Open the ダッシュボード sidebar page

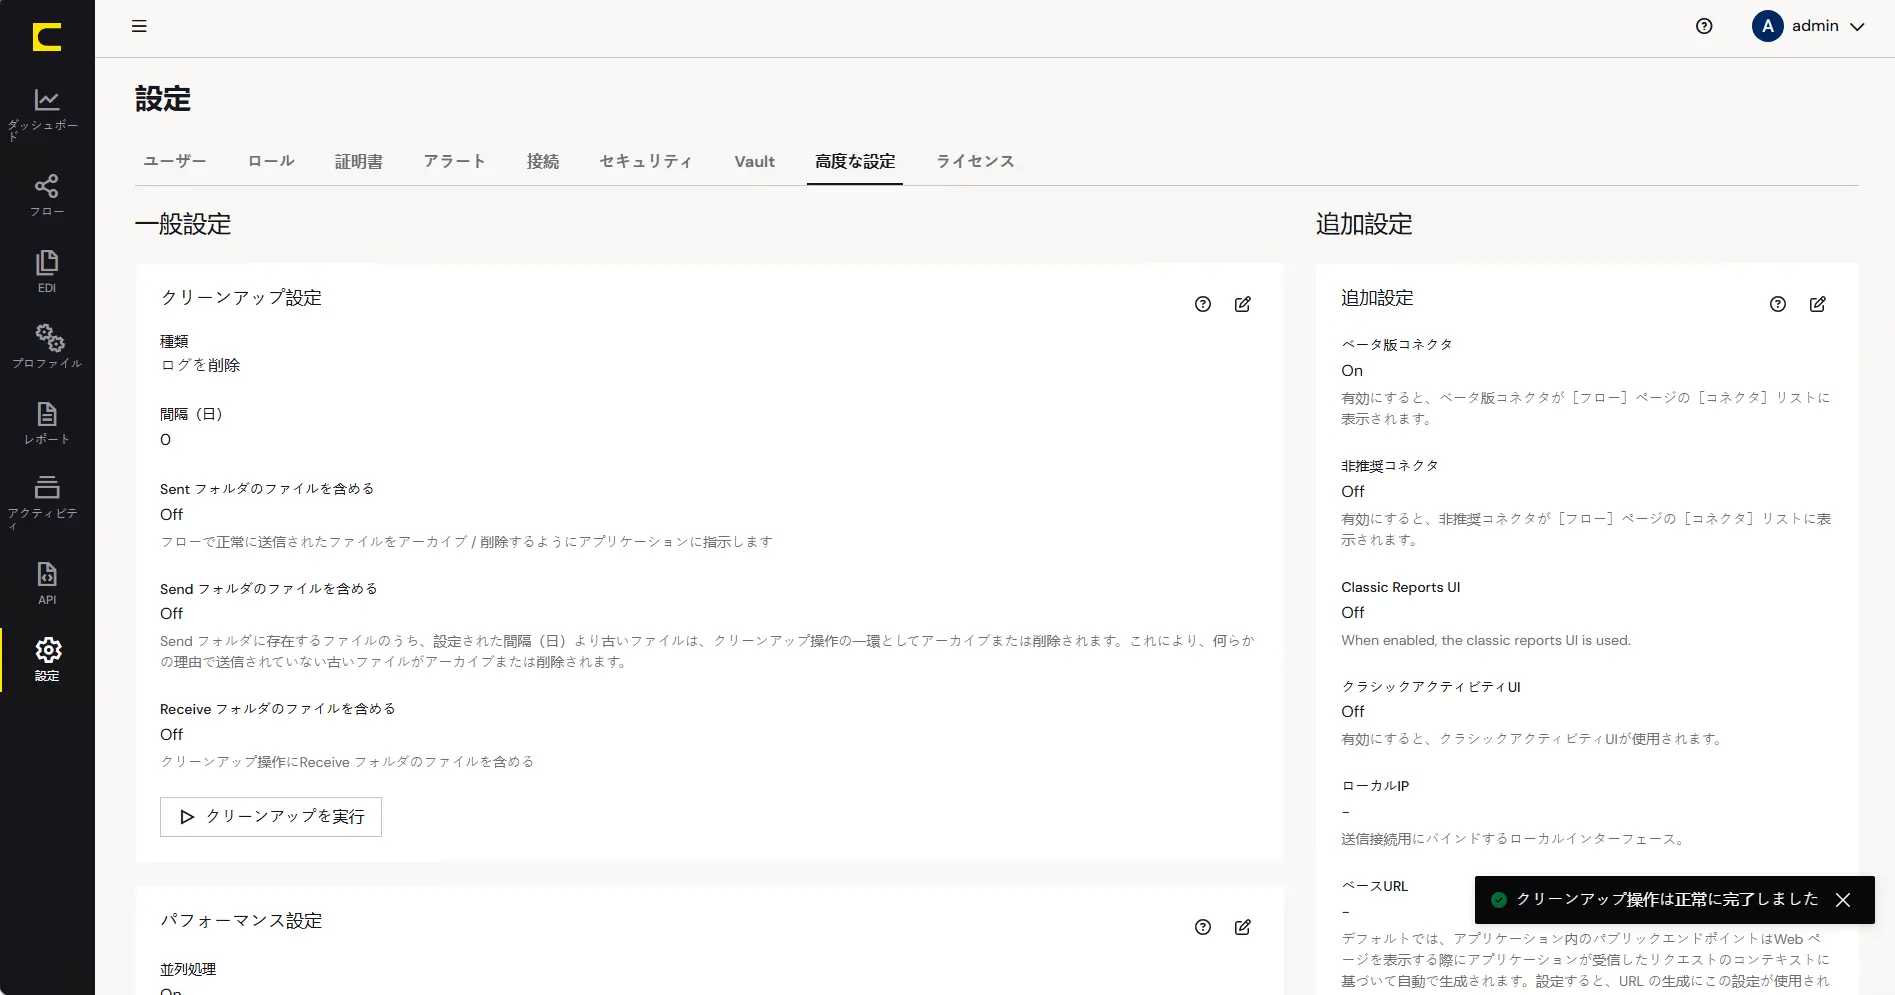click(47, 114)
